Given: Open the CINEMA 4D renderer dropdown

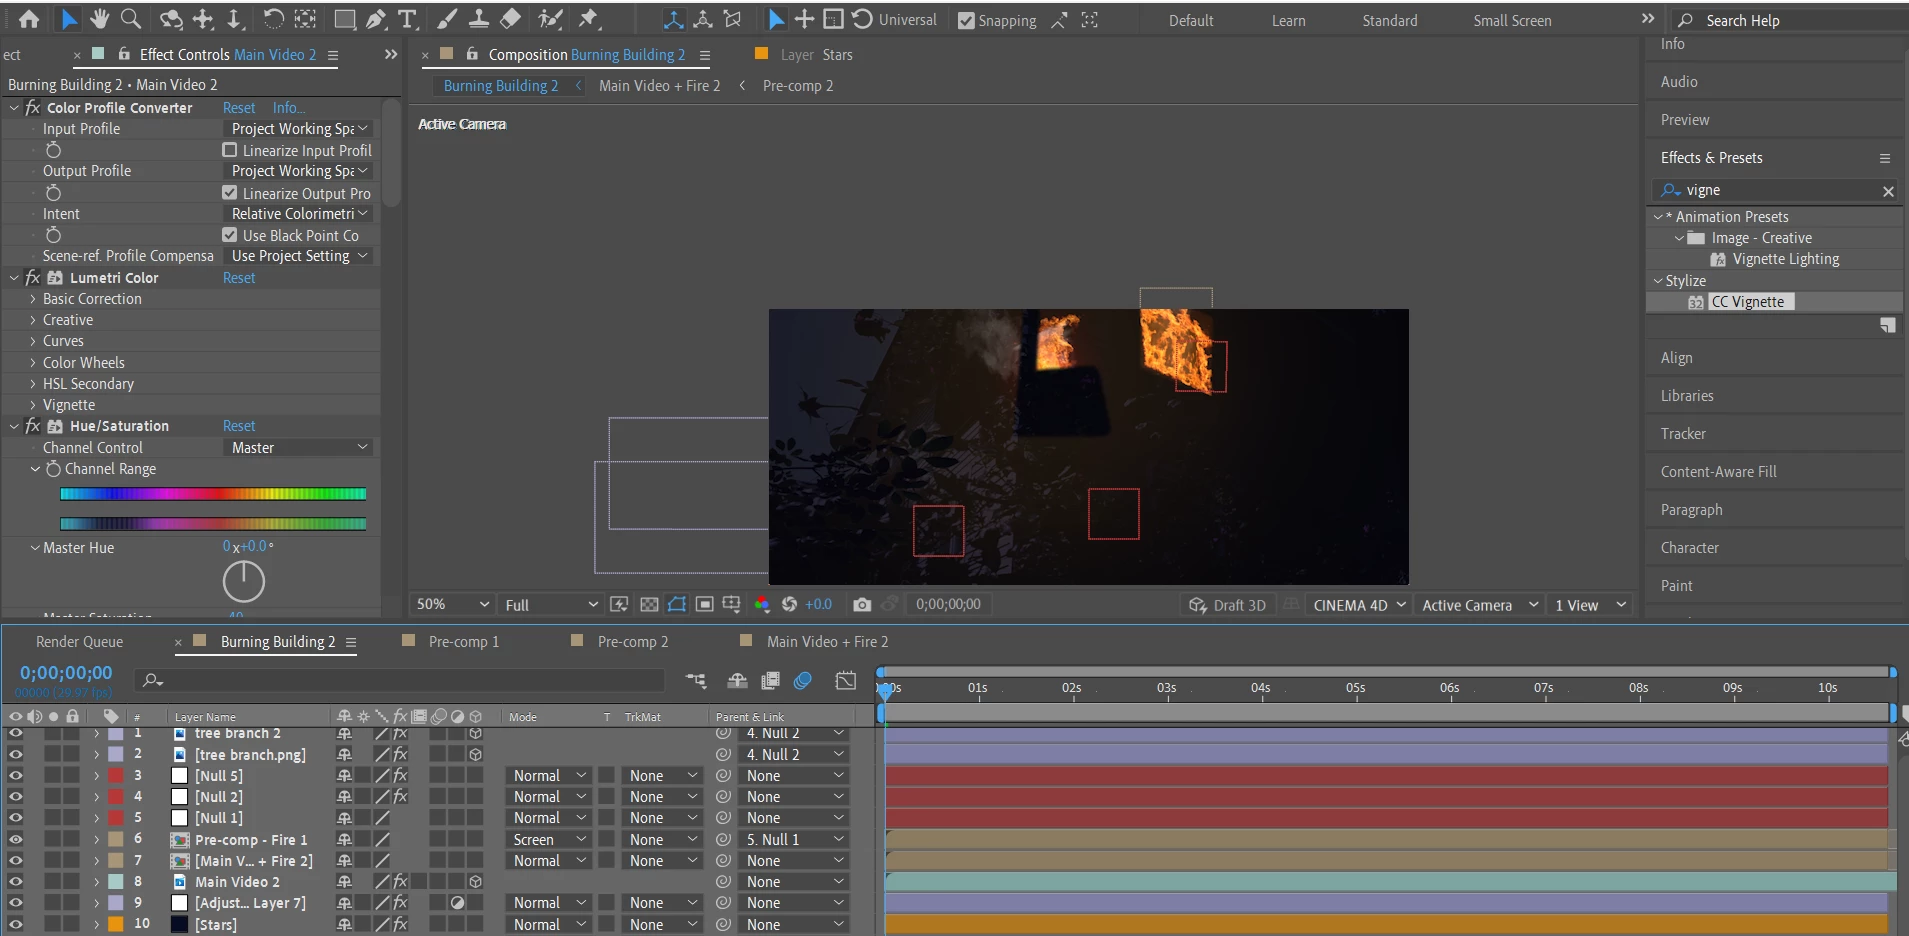Looking at the screenshot, I should click(1359, 605).
